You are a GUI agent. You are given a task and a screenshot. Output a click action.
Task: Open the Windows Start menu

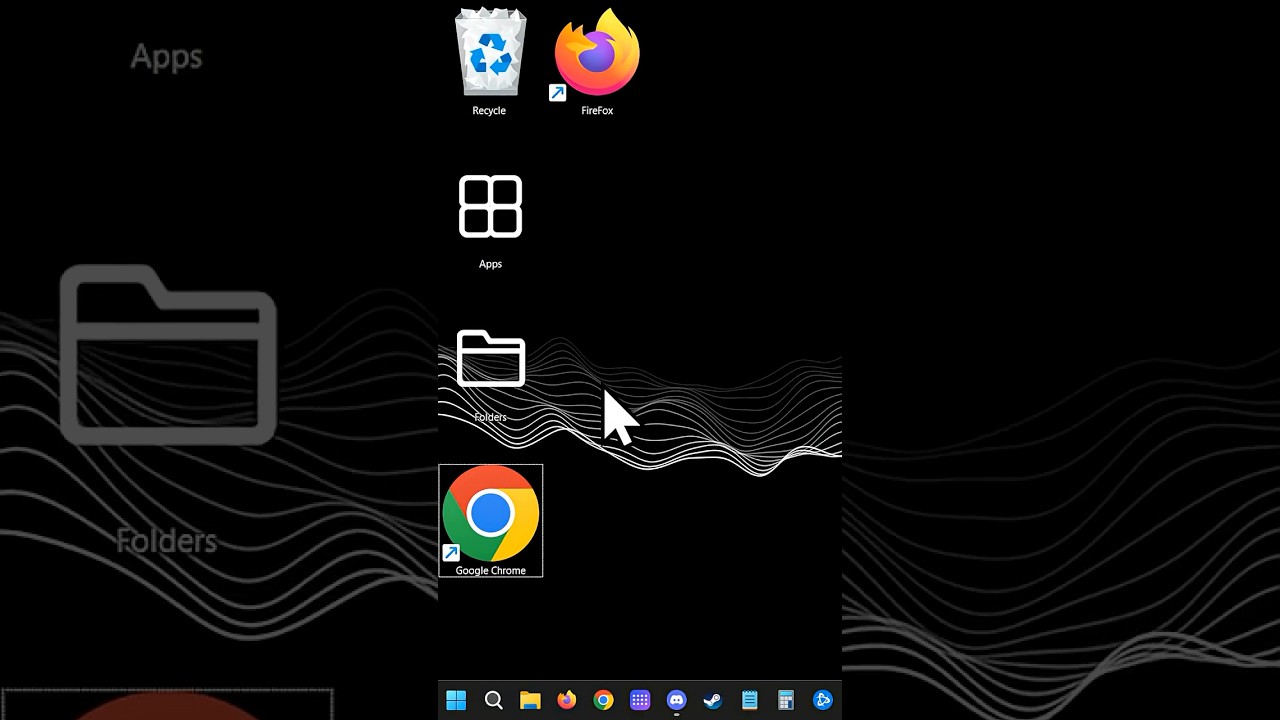pos(456,700)
